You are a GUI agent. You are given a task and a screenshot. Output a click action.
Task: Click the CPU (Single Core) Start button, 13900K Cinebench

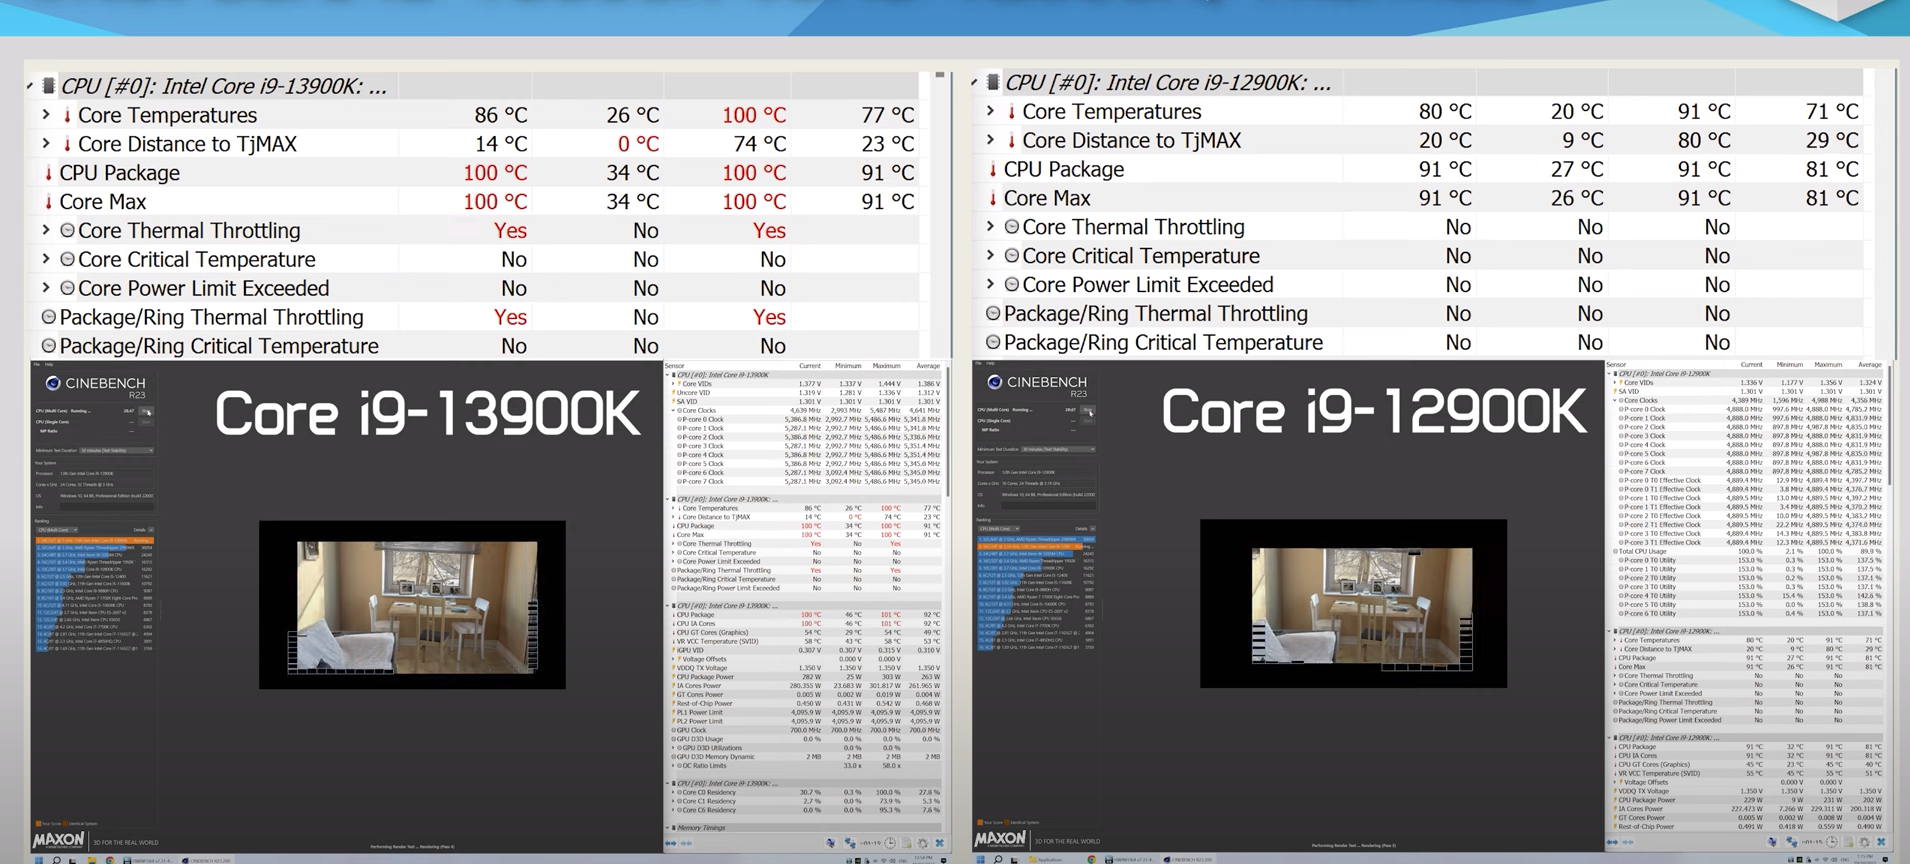pyautogui.click(x=146, y=422)
